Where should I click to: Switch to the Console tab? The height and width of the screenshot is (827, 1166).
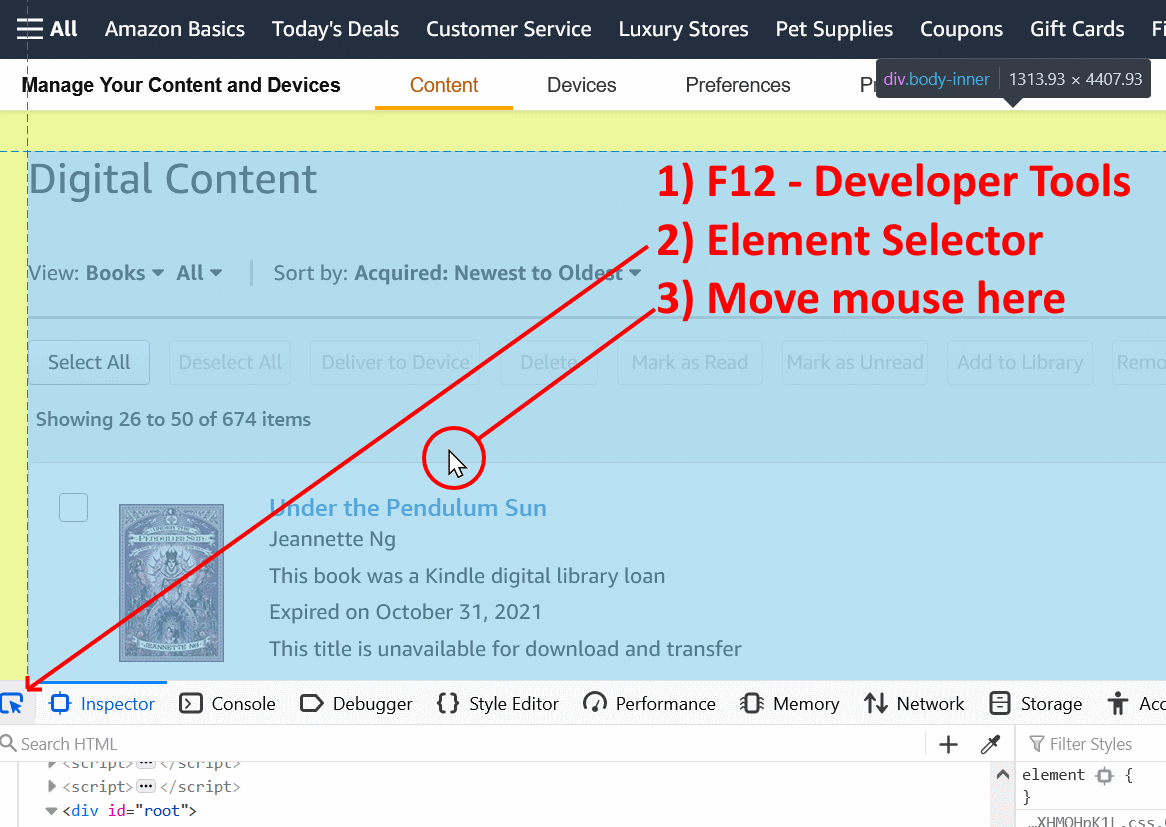click(x=227, y=703)
